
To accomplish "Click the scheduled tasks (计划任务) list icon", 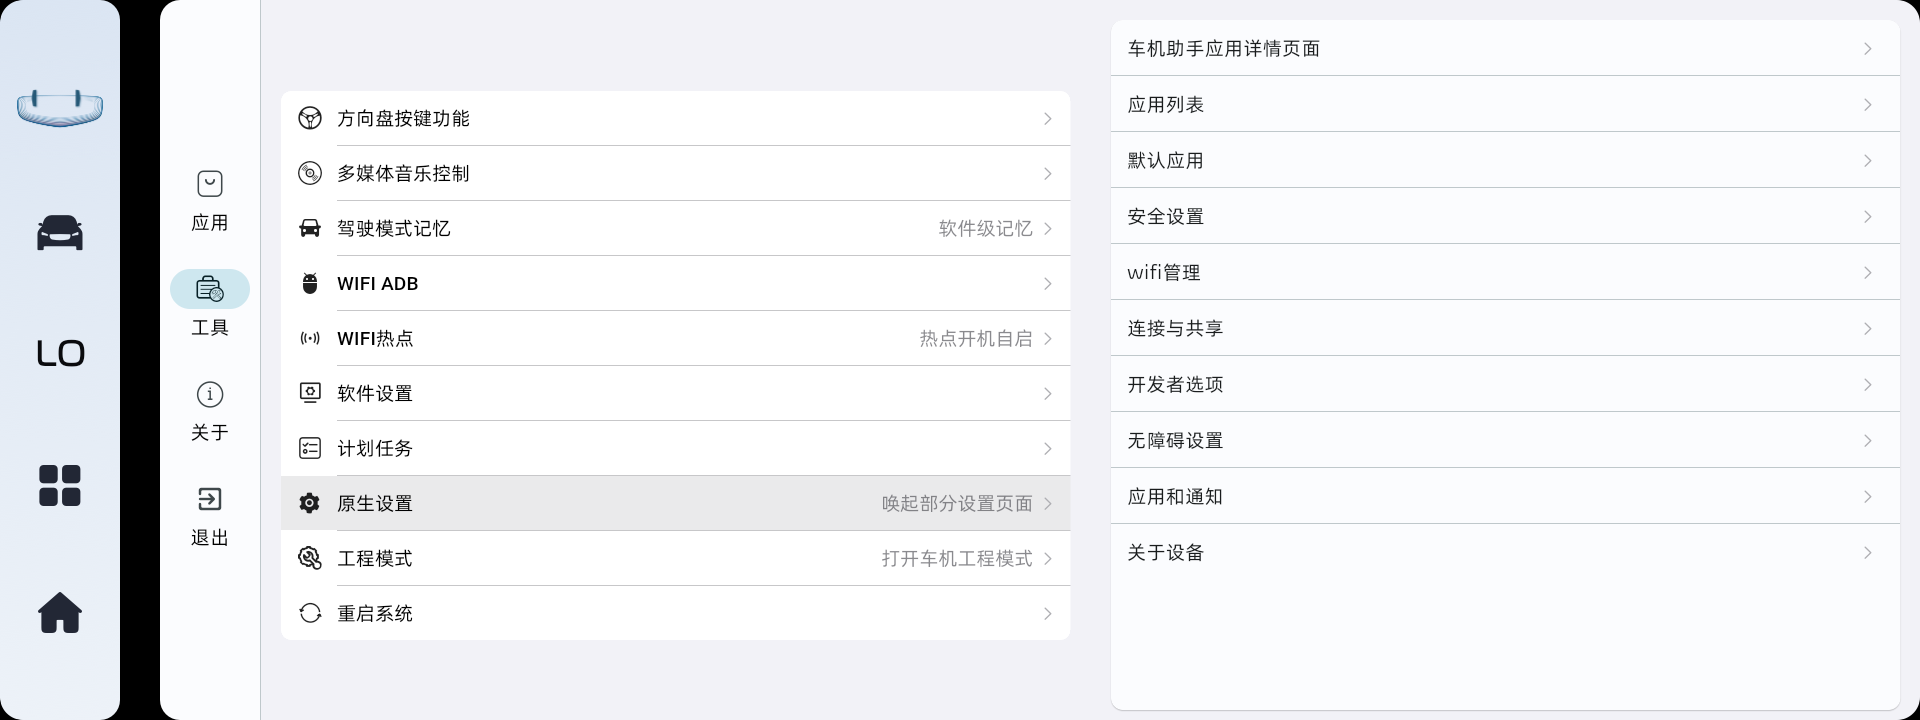I will [x=310, y=448].
